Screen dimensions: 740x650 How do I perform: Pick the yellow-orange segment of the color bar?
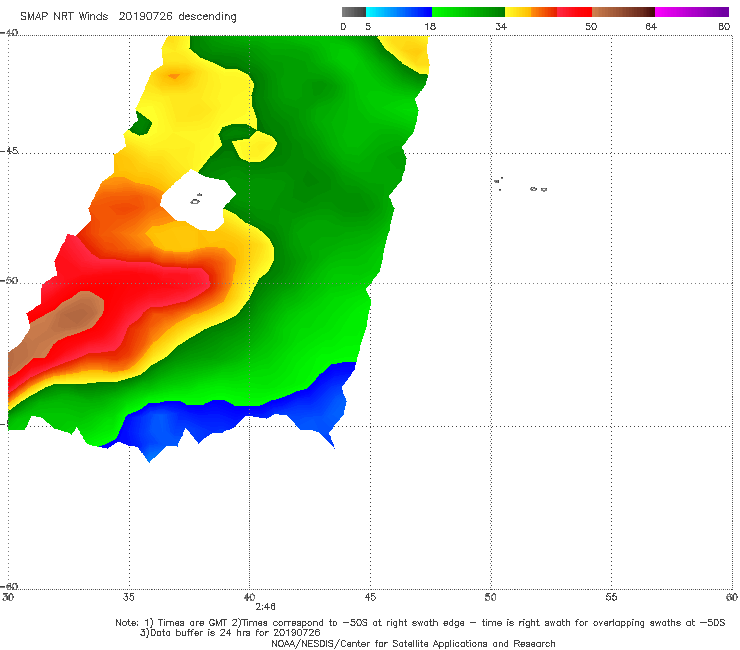(531, 12)
